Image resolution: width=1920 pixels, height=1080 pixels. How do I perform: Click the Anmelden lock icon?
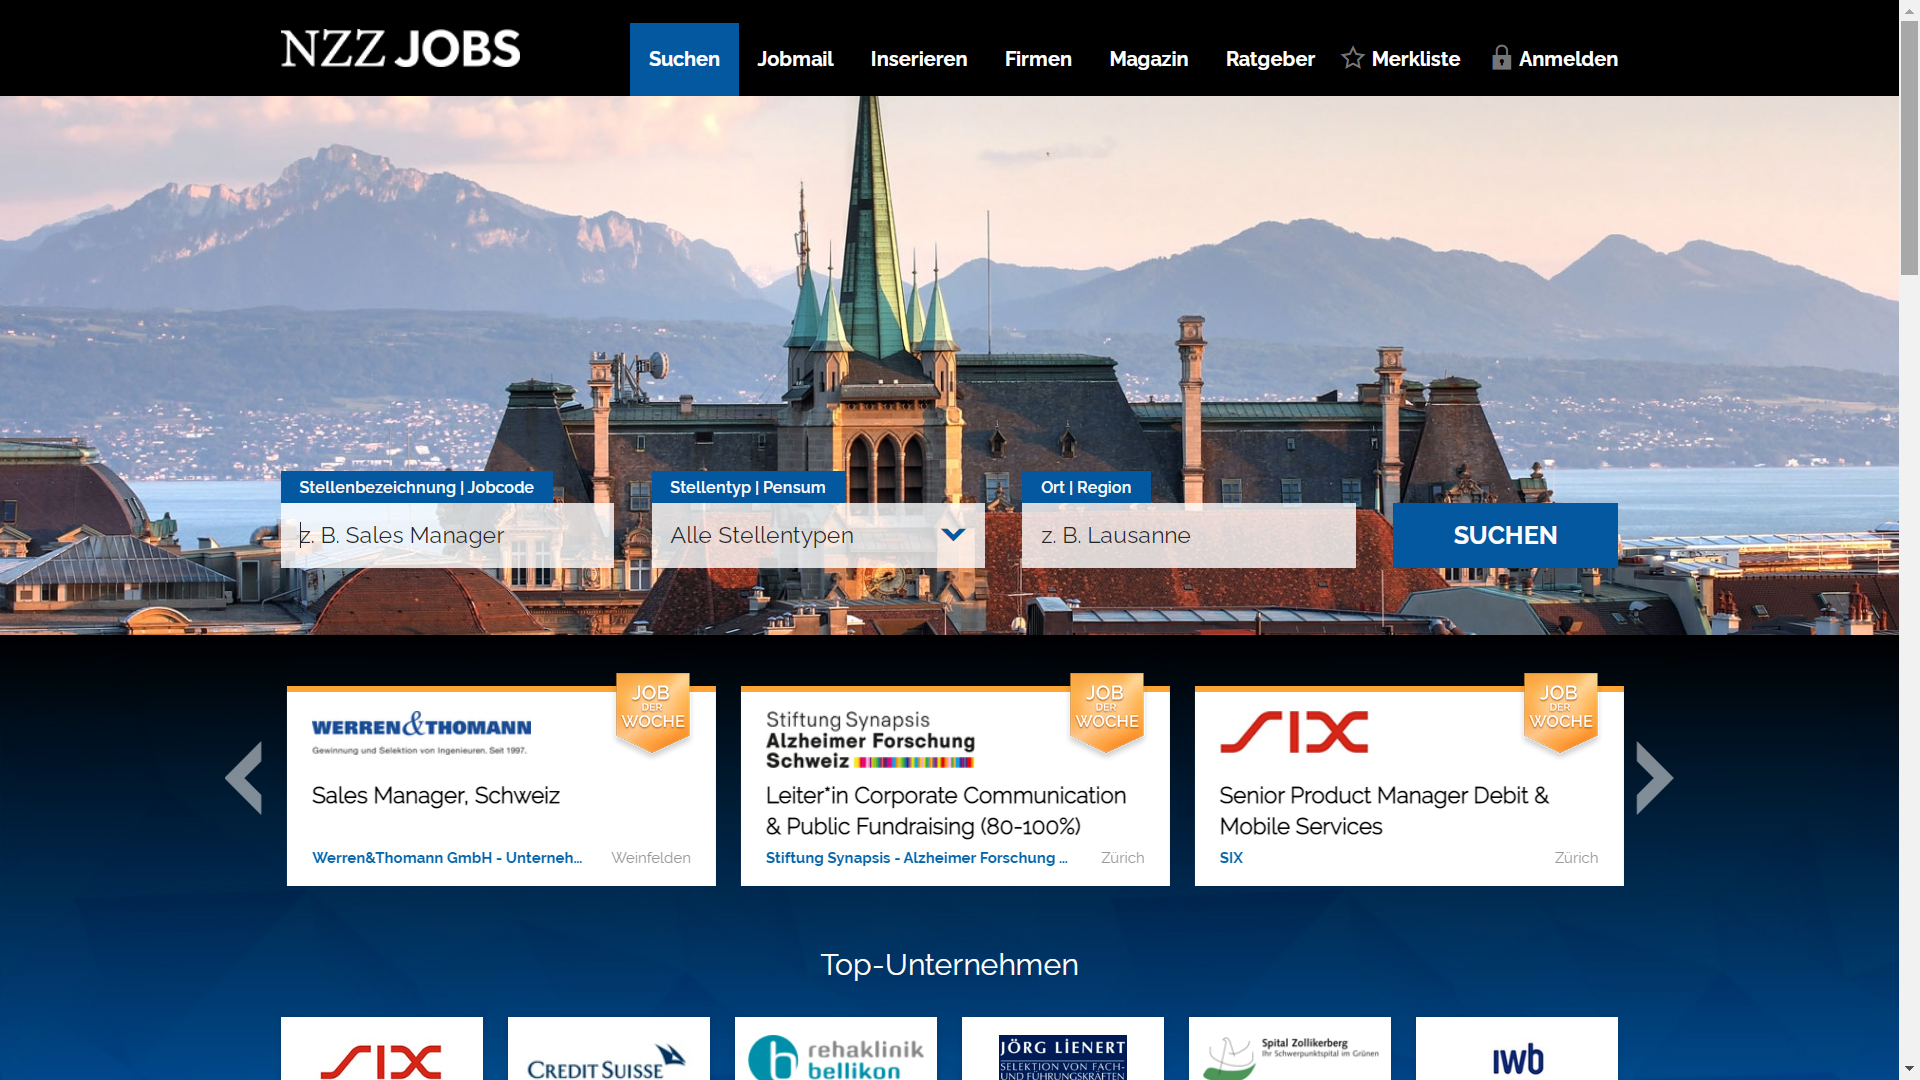coord(1501,57)
